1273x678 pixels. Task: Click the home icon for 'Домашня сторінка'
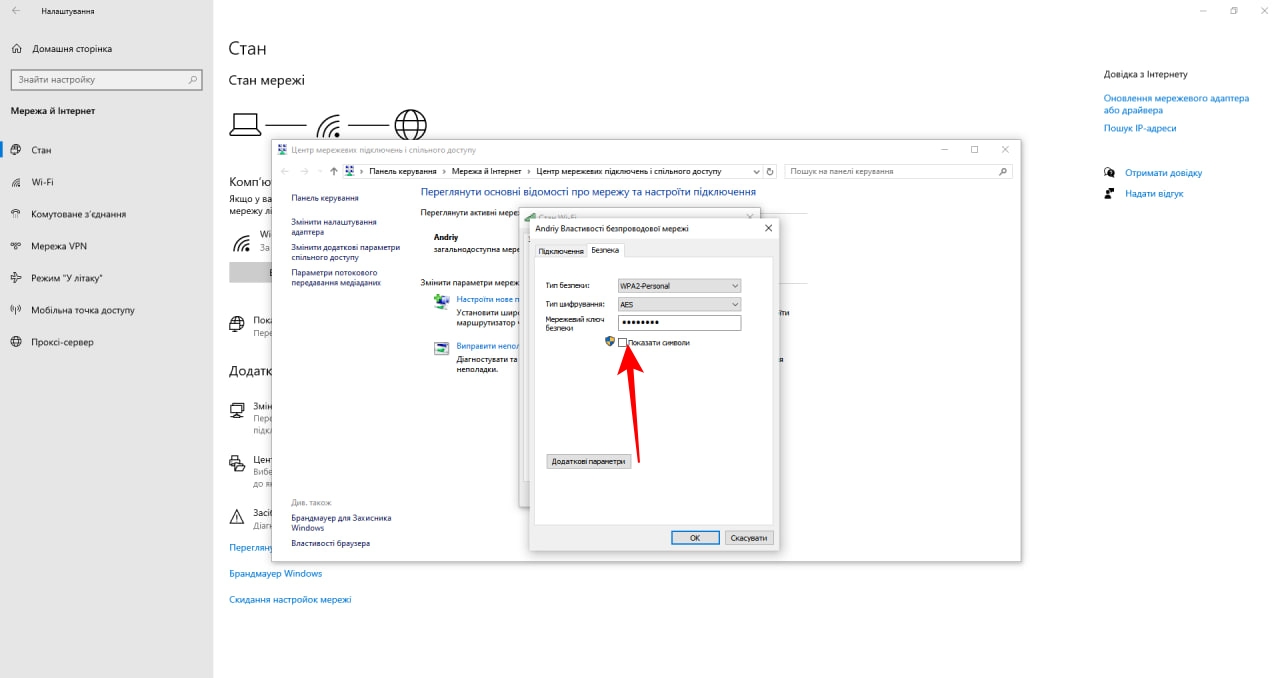click(17, 49)
